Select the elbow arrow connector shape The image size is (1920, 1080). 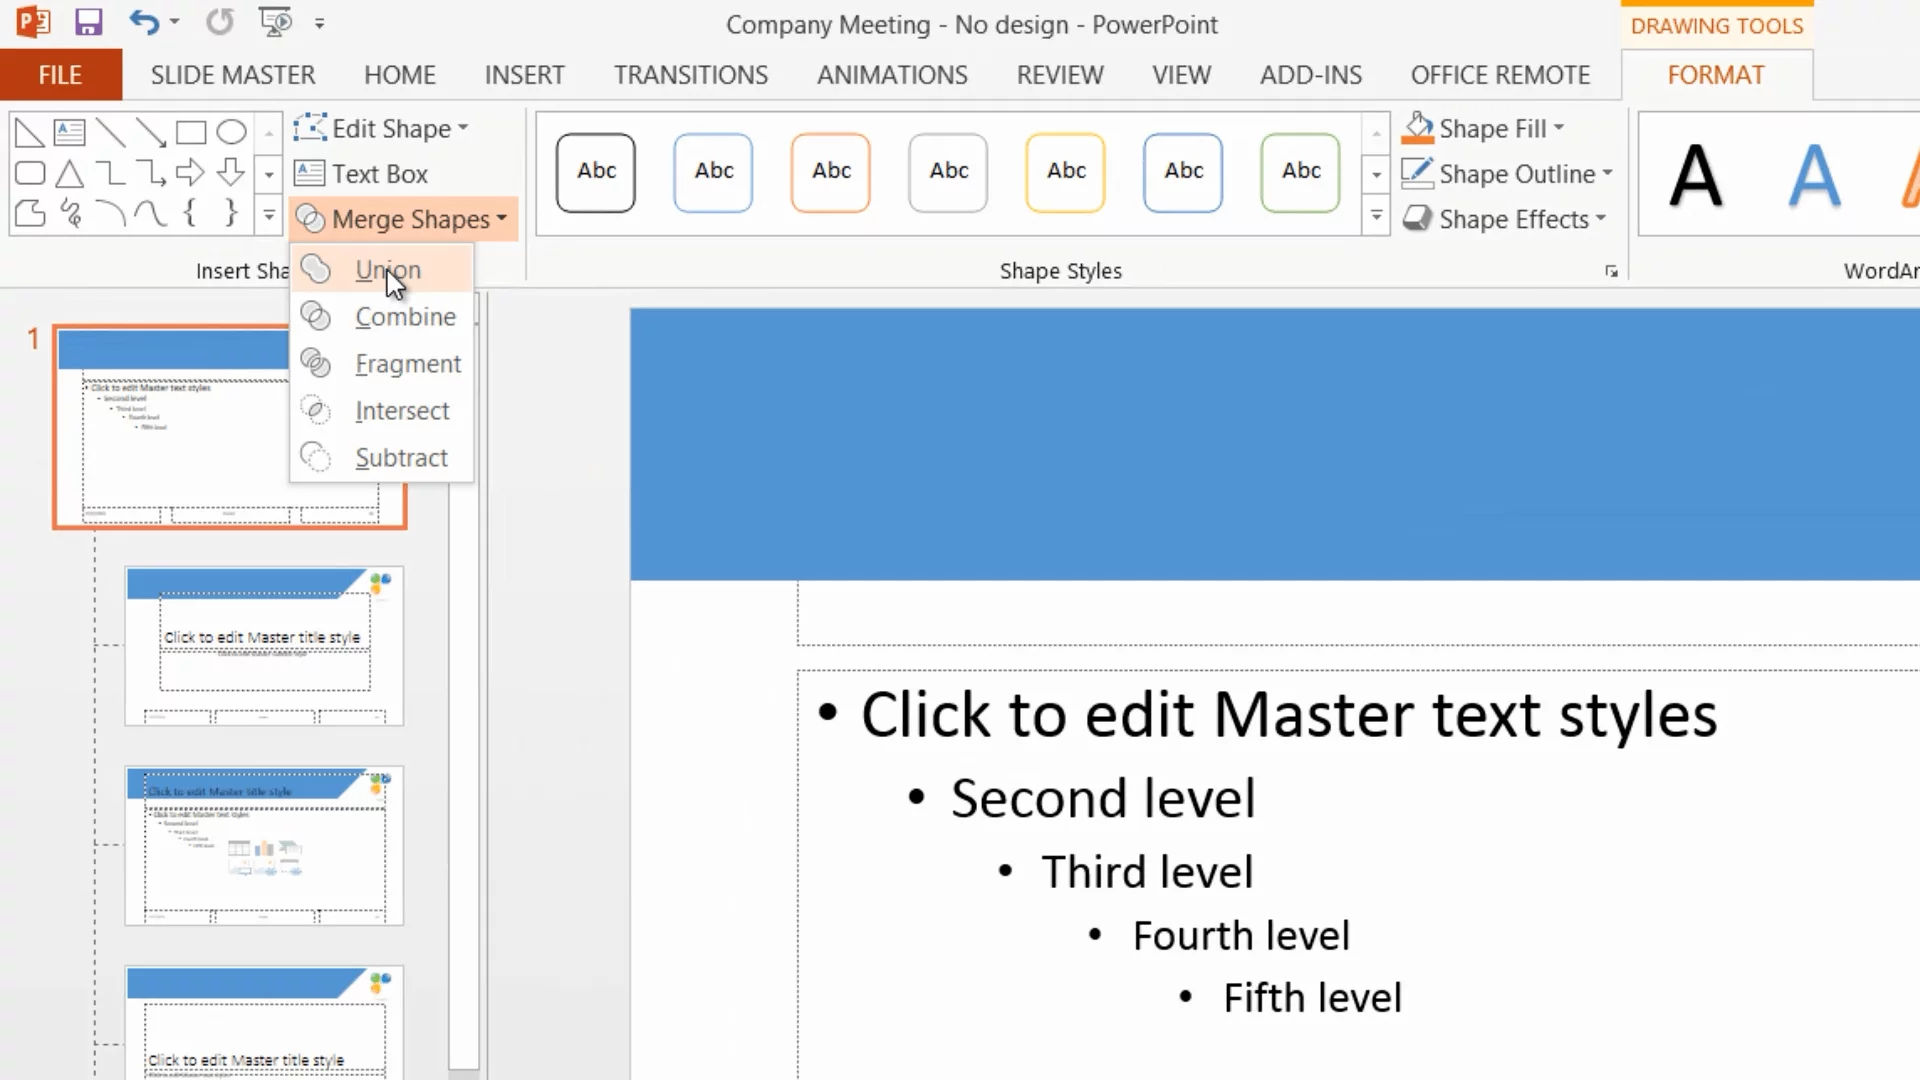click(150, 173)
